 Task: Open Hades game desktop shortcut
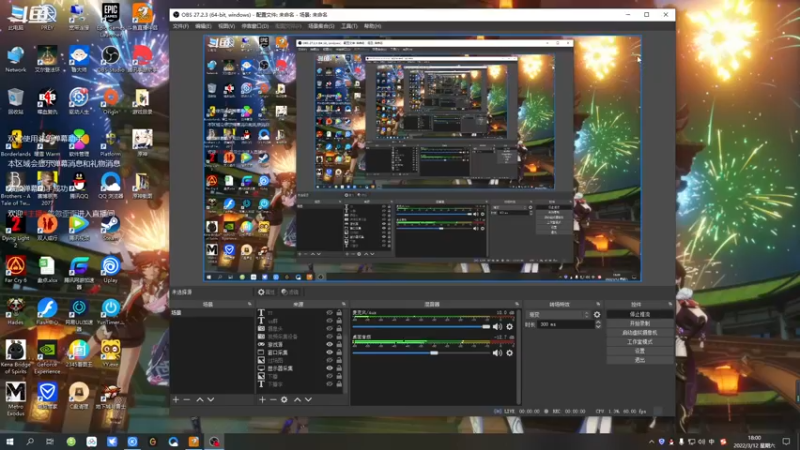[15, 311]
